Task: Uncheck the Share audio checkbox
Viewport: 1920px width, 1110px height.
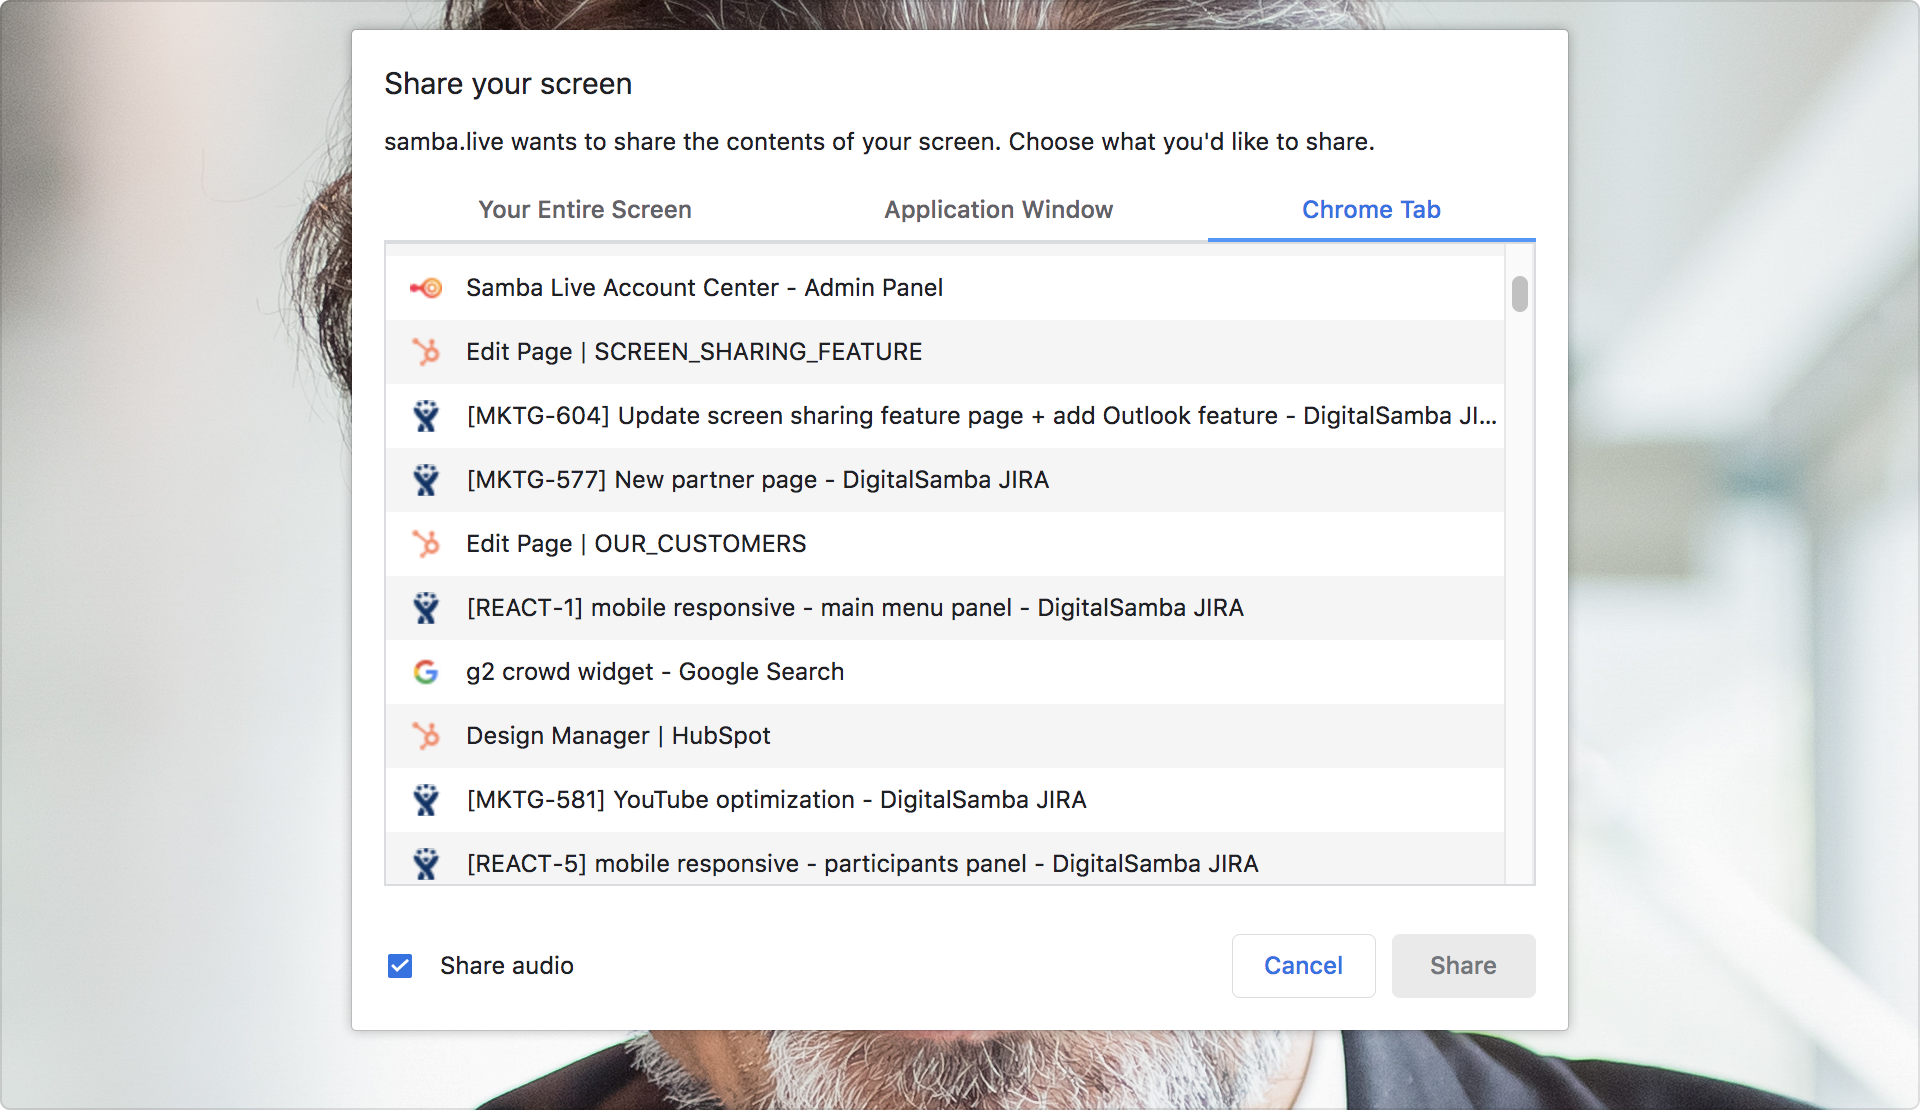Action: [x=400, y=966]
